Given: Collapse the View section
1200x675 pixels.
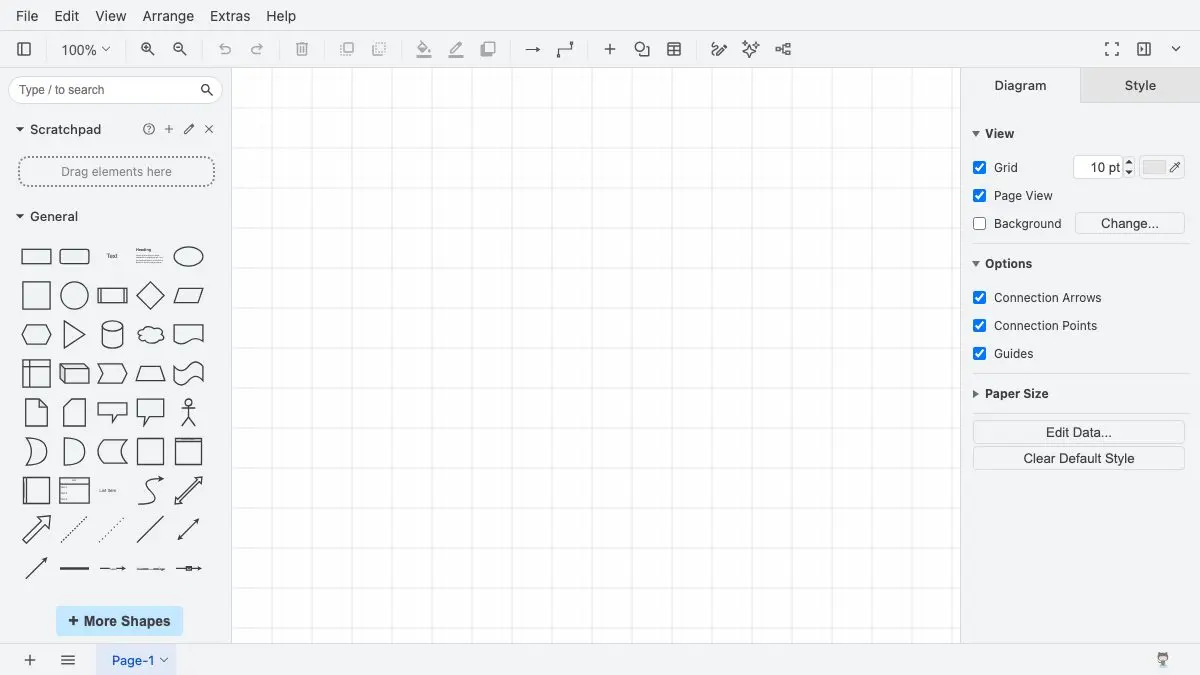Looking at the screenshot, I should pyautogui.click(x=977, y=134).
